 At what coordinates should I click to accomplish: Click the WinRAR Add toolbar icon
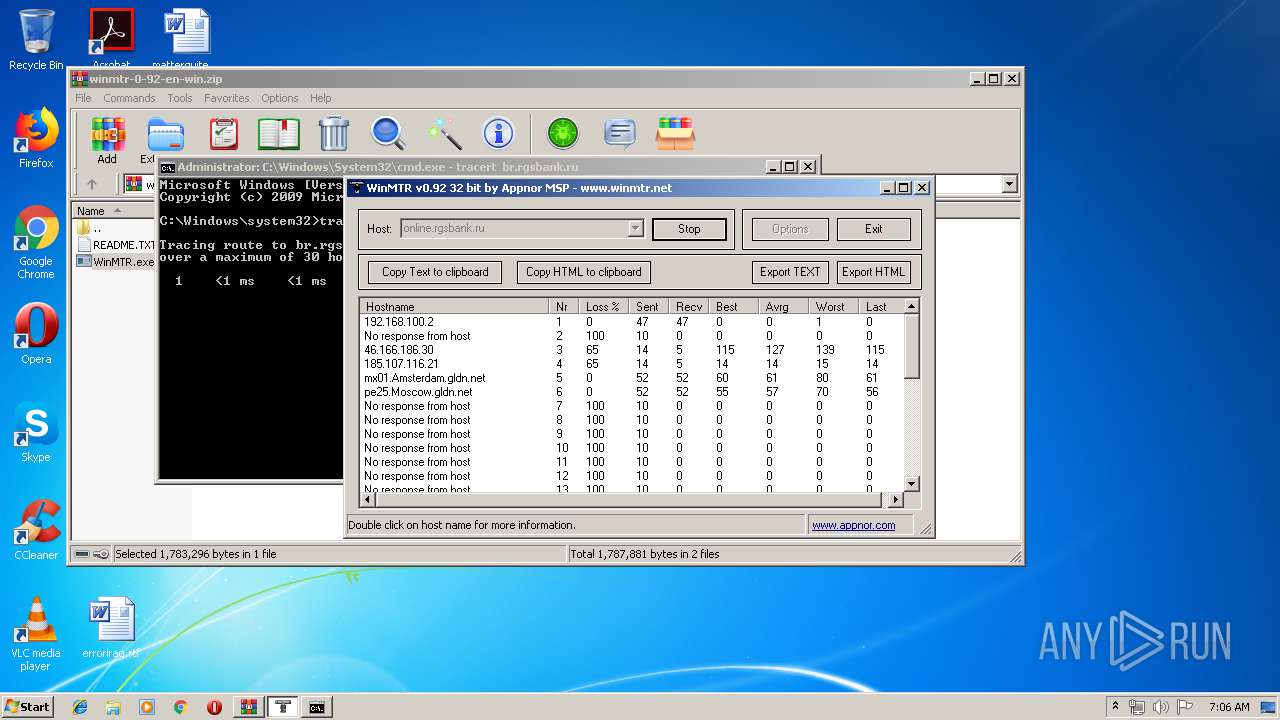click(107, 134)
